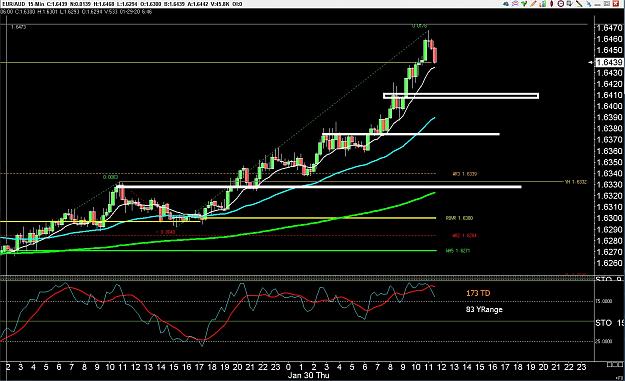Click the 1.6410 price axis label

tap(609, 95)
